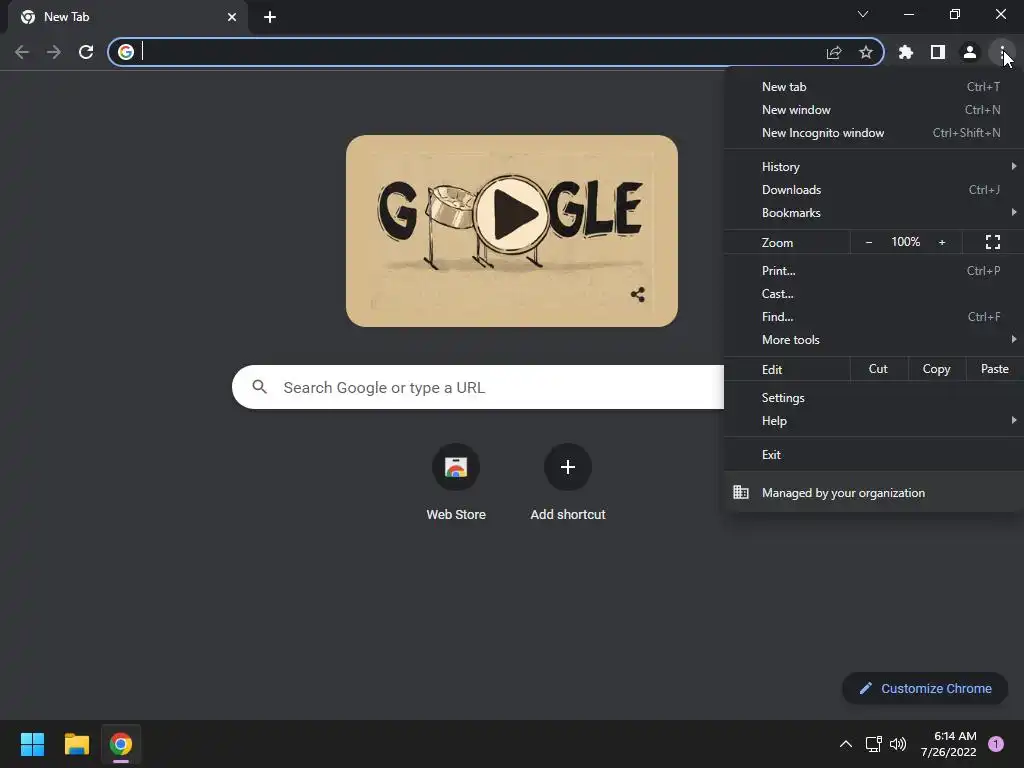The height and width of the screenshot is (768, 1024).
Task: Open the profile avatar icon
Action: (x=970, y=52)
